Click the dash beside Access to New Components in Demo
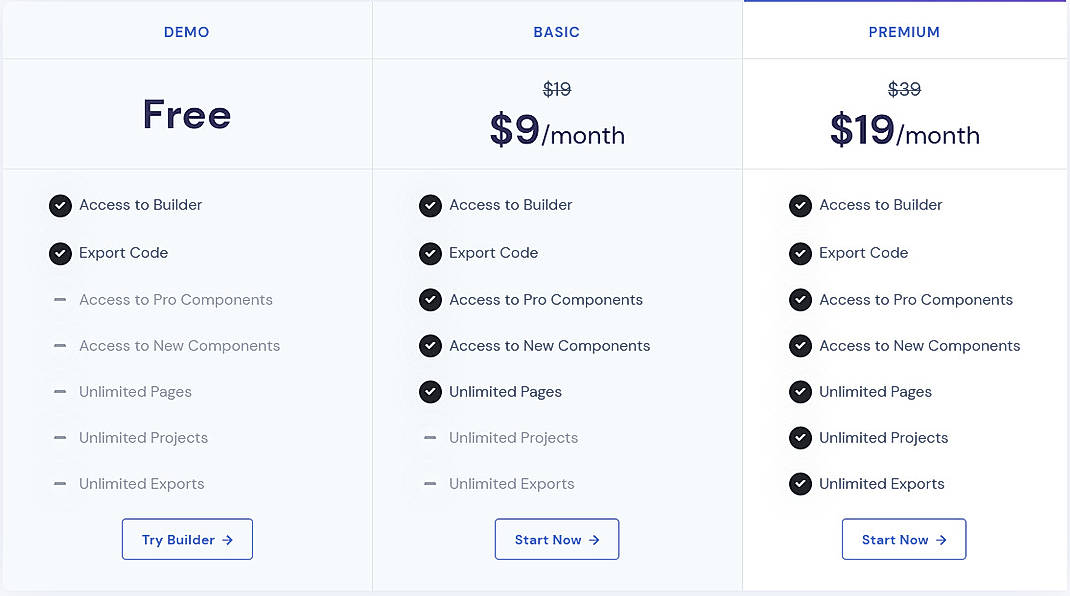Image resolution: width=1070 pixels, height=596 pixels. coord(59,345)
